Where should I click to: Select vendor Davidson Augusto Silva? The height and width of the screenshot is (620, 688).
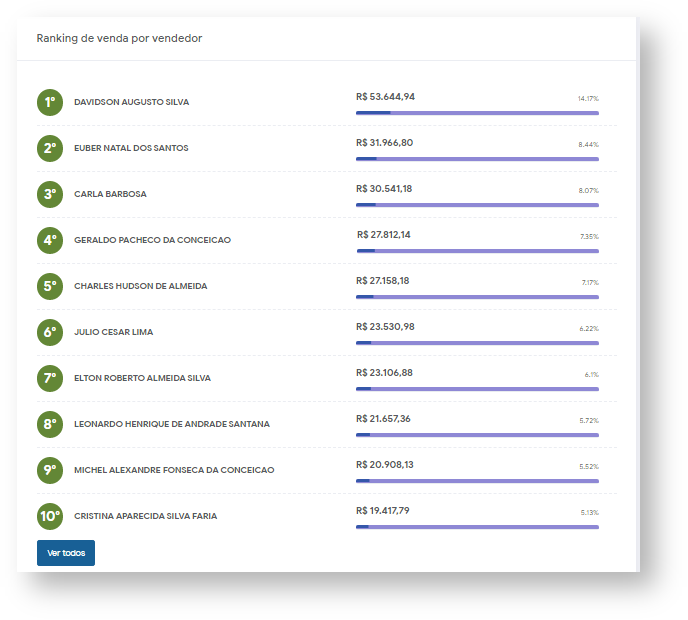(131, 102)
